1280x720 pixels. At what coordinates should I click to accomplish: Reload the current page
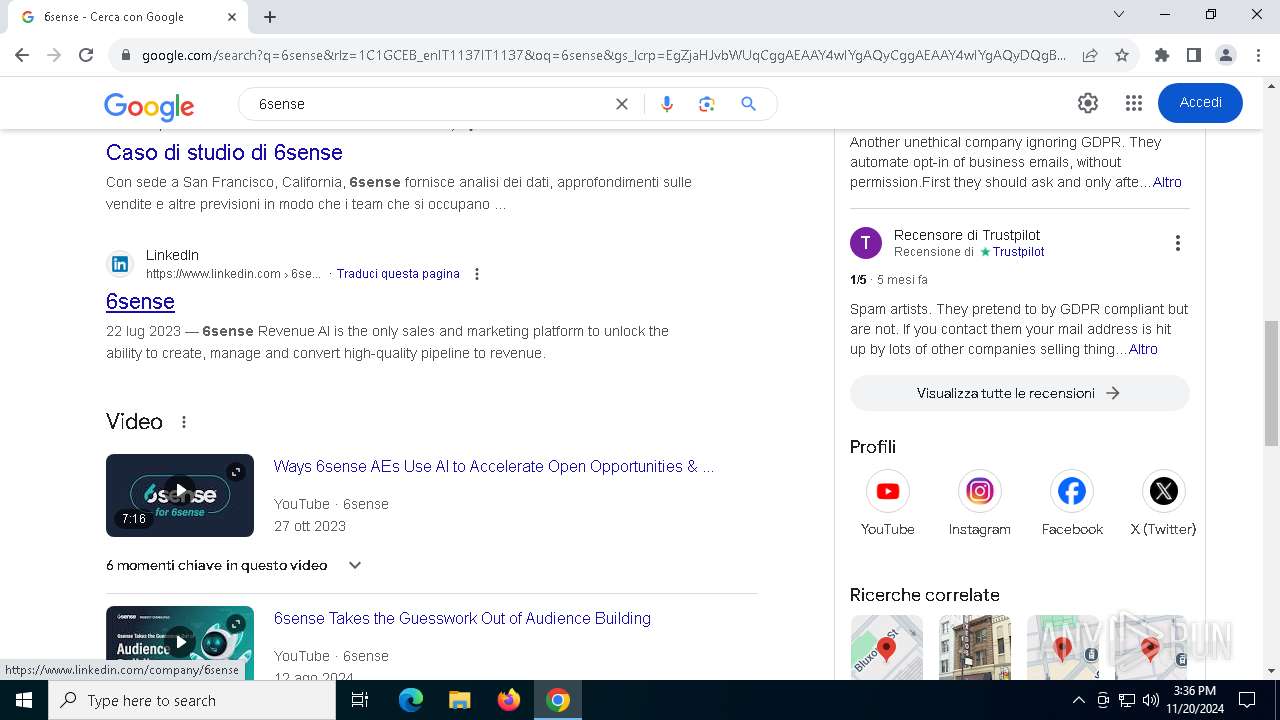coord(86,55)
